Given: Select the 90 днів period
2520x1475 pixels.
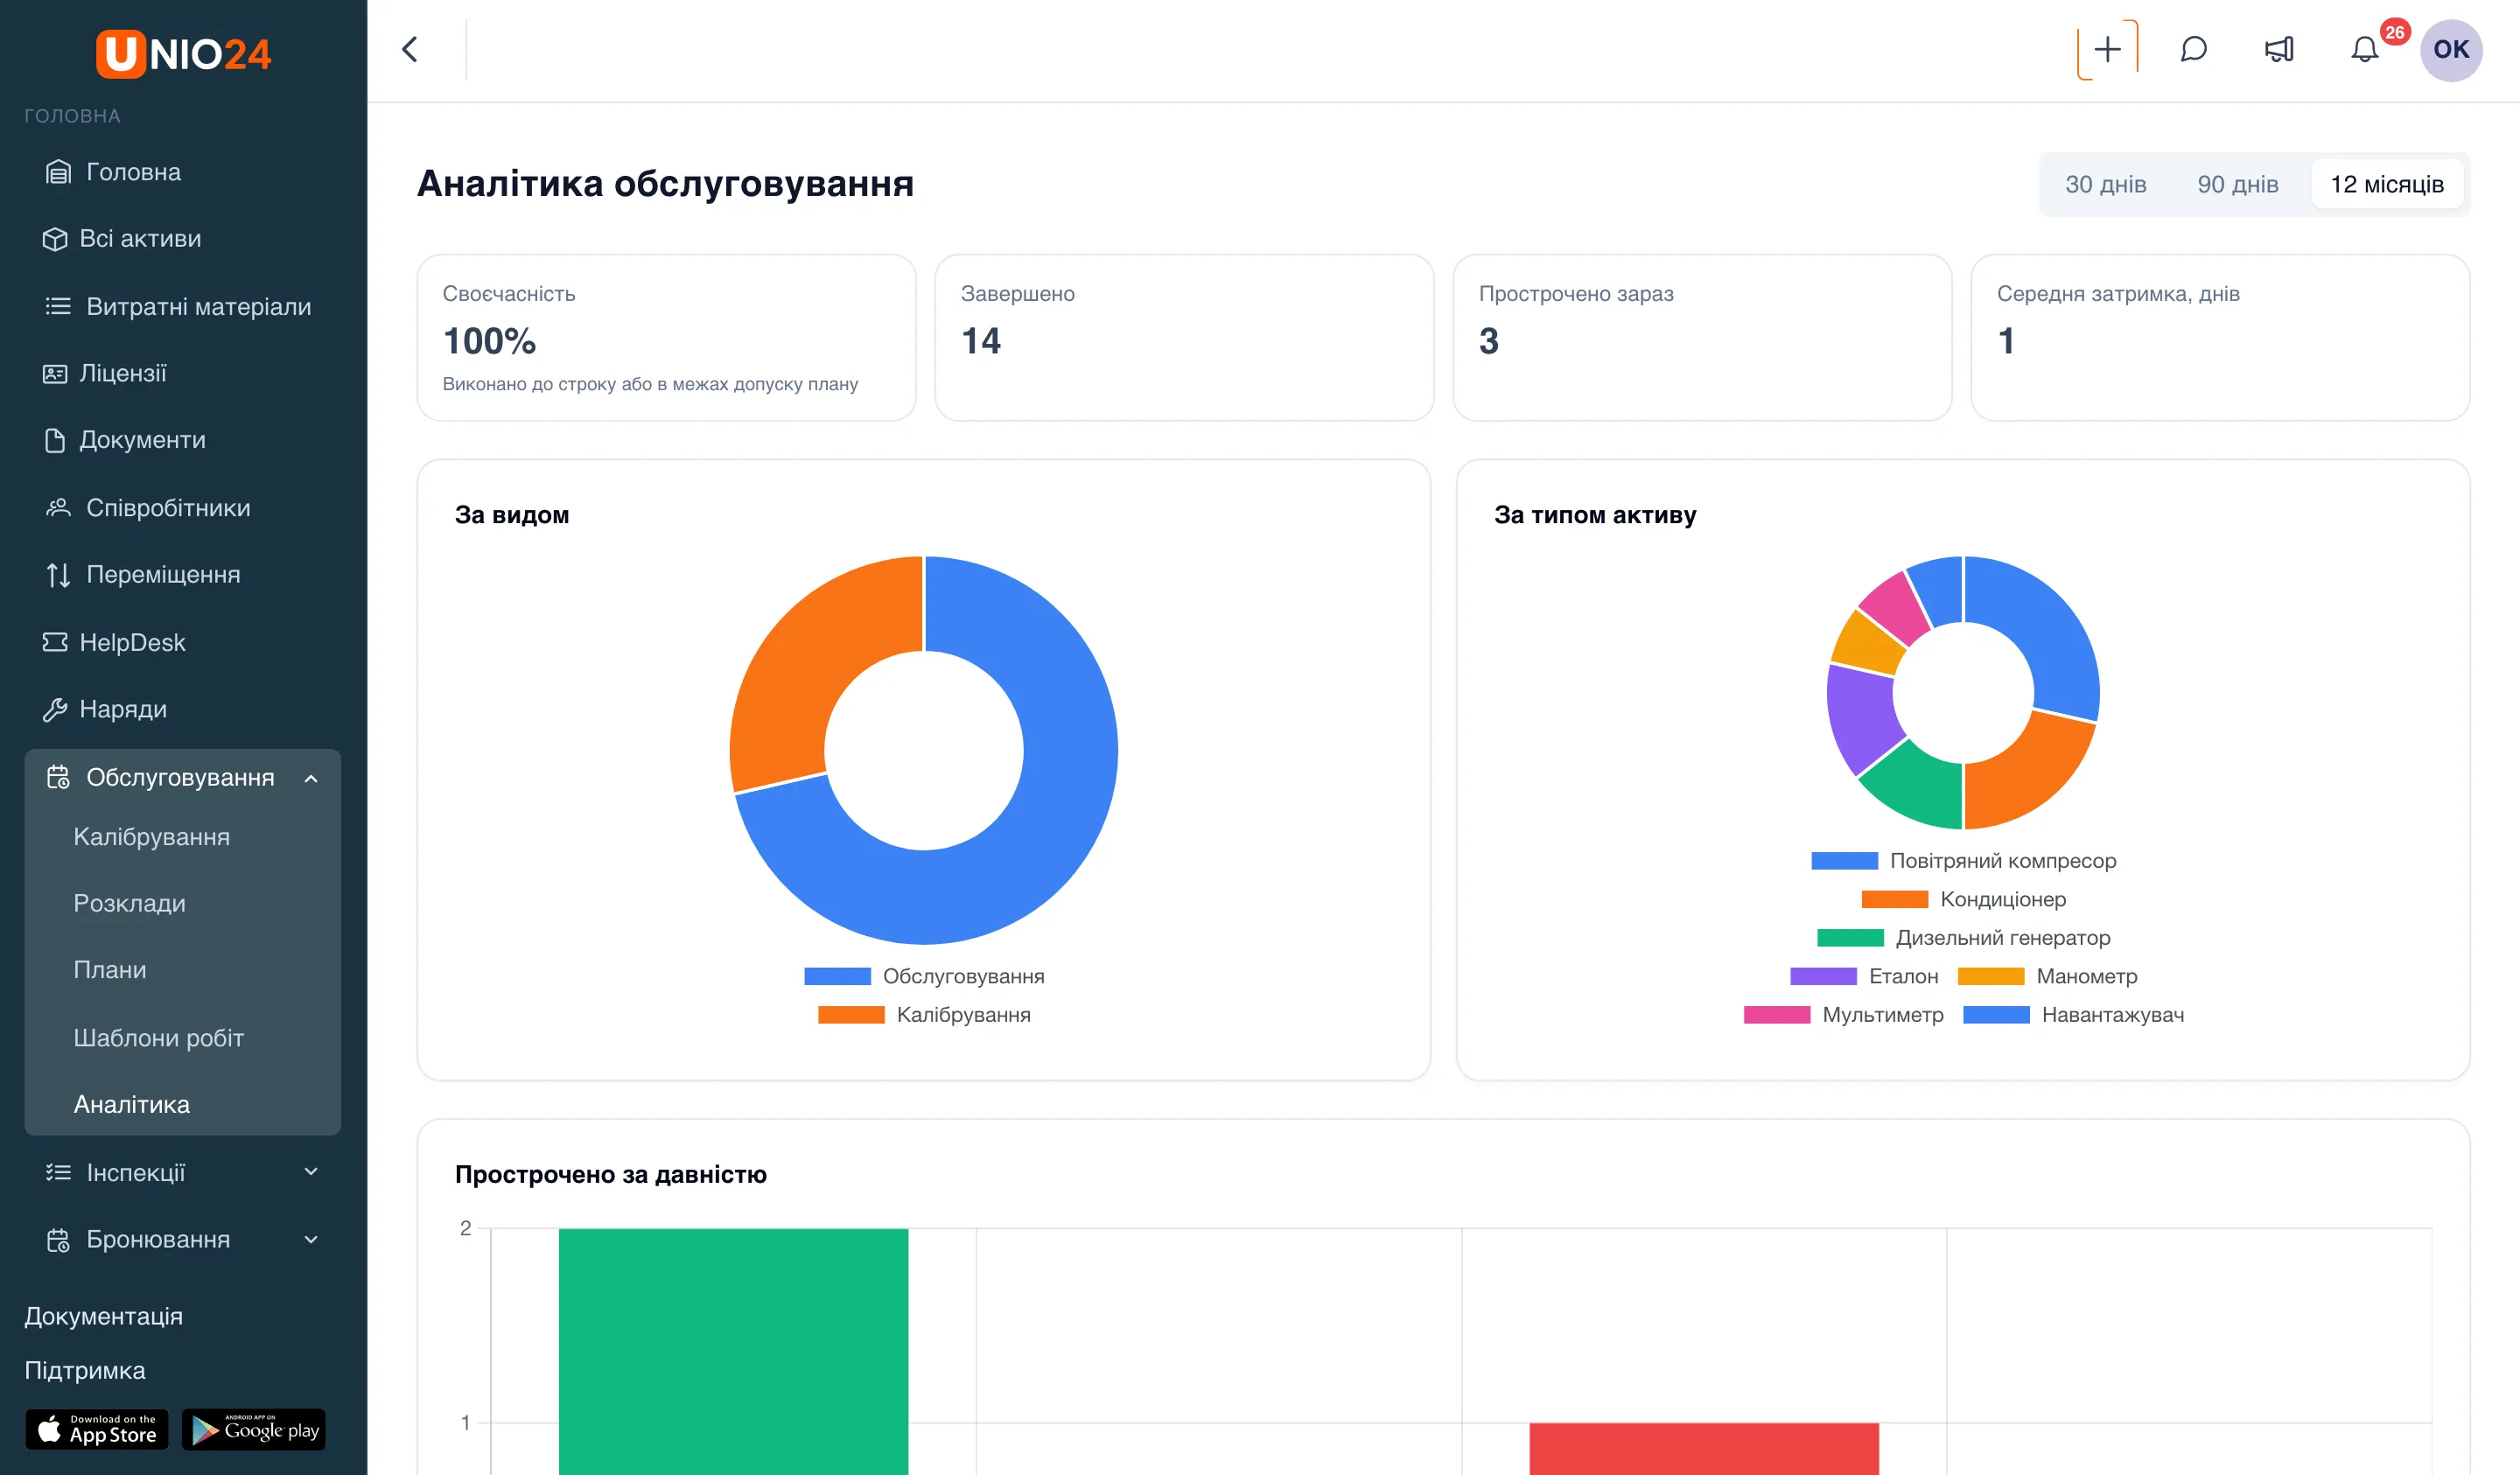Looking at the screenshot, I should [x=2237, y=184].
